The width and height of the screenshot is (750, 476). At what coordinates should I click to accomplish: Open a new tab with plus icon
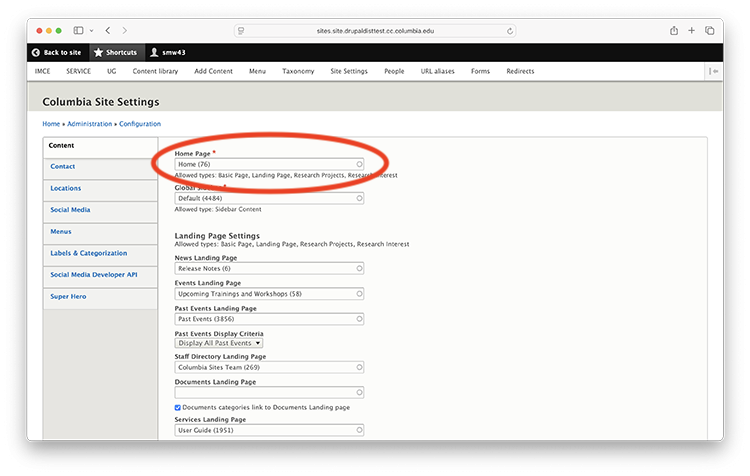click(691, 31)
